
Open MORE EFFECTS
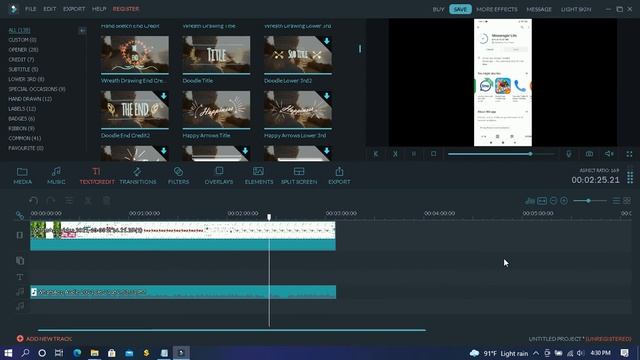[x=497, y=9]
